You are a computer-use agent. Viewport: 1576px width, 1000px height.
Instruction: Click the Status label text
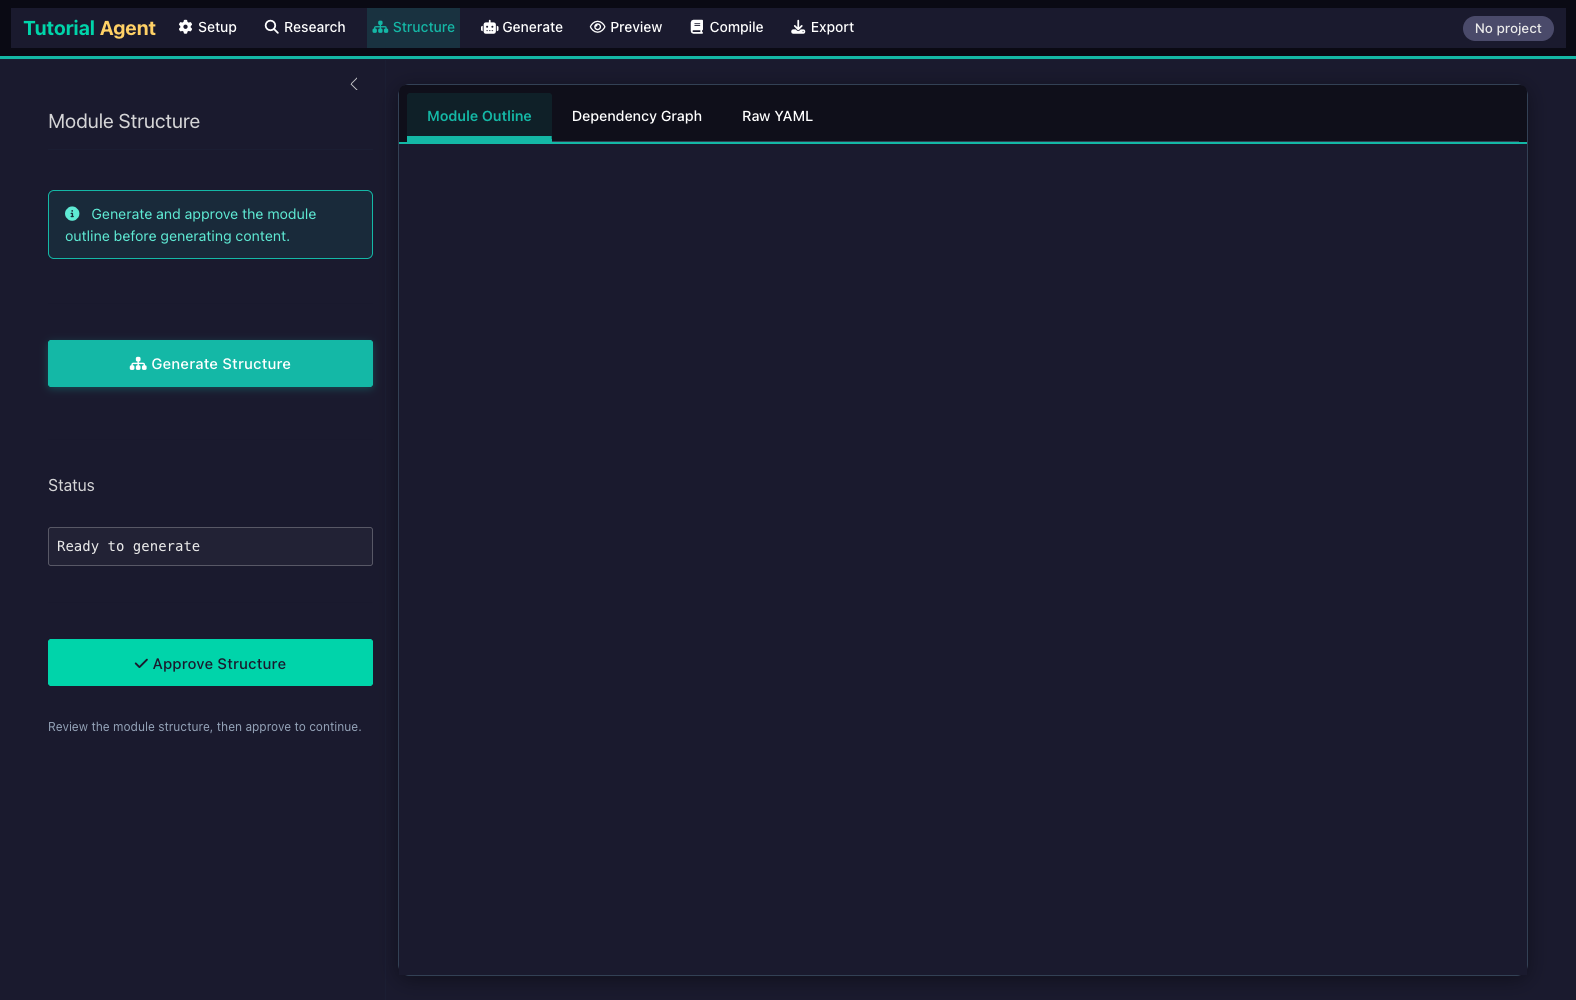pos(71,485)
